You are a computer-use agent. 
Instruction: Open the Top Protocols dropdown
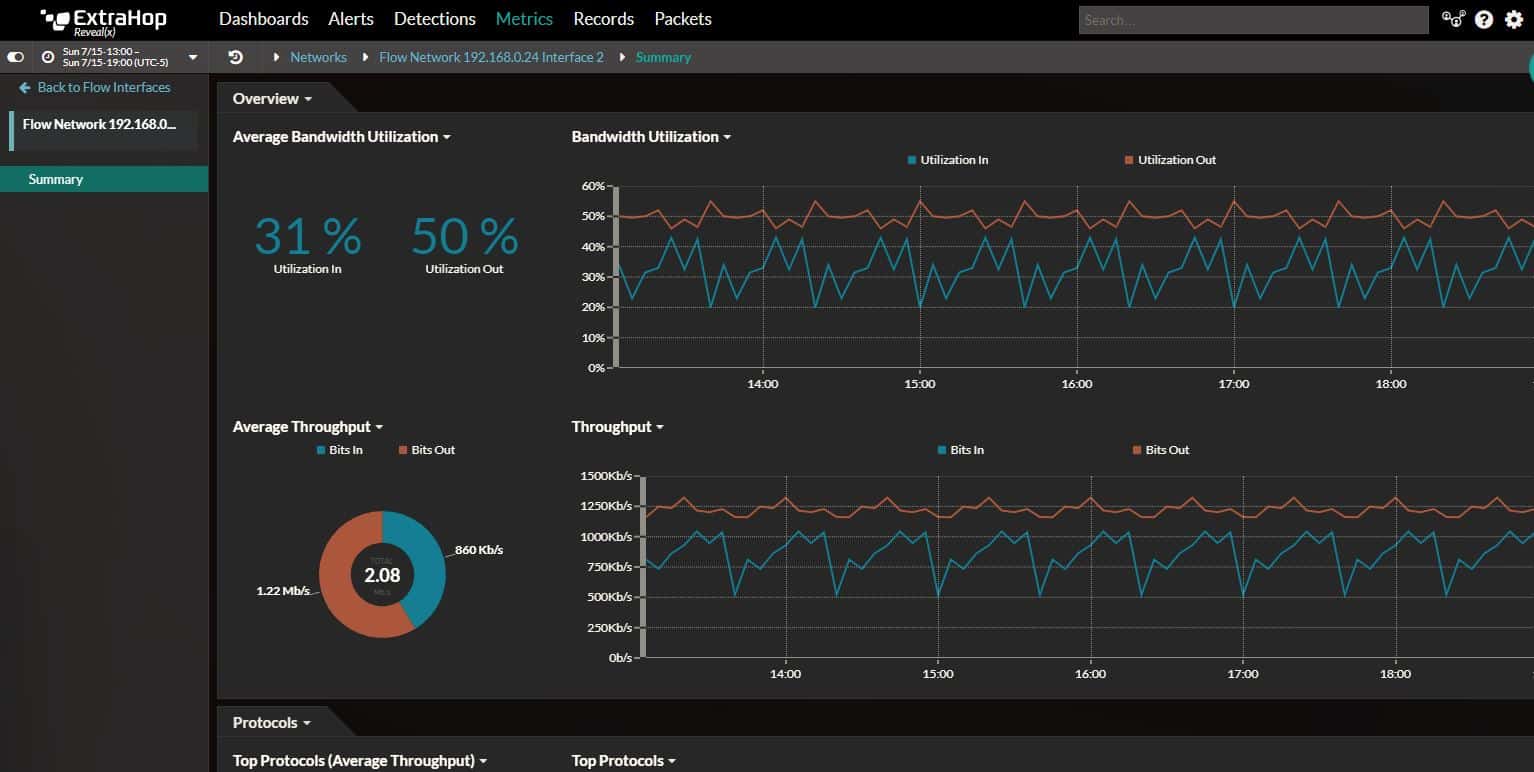click(x=622, y=760)
